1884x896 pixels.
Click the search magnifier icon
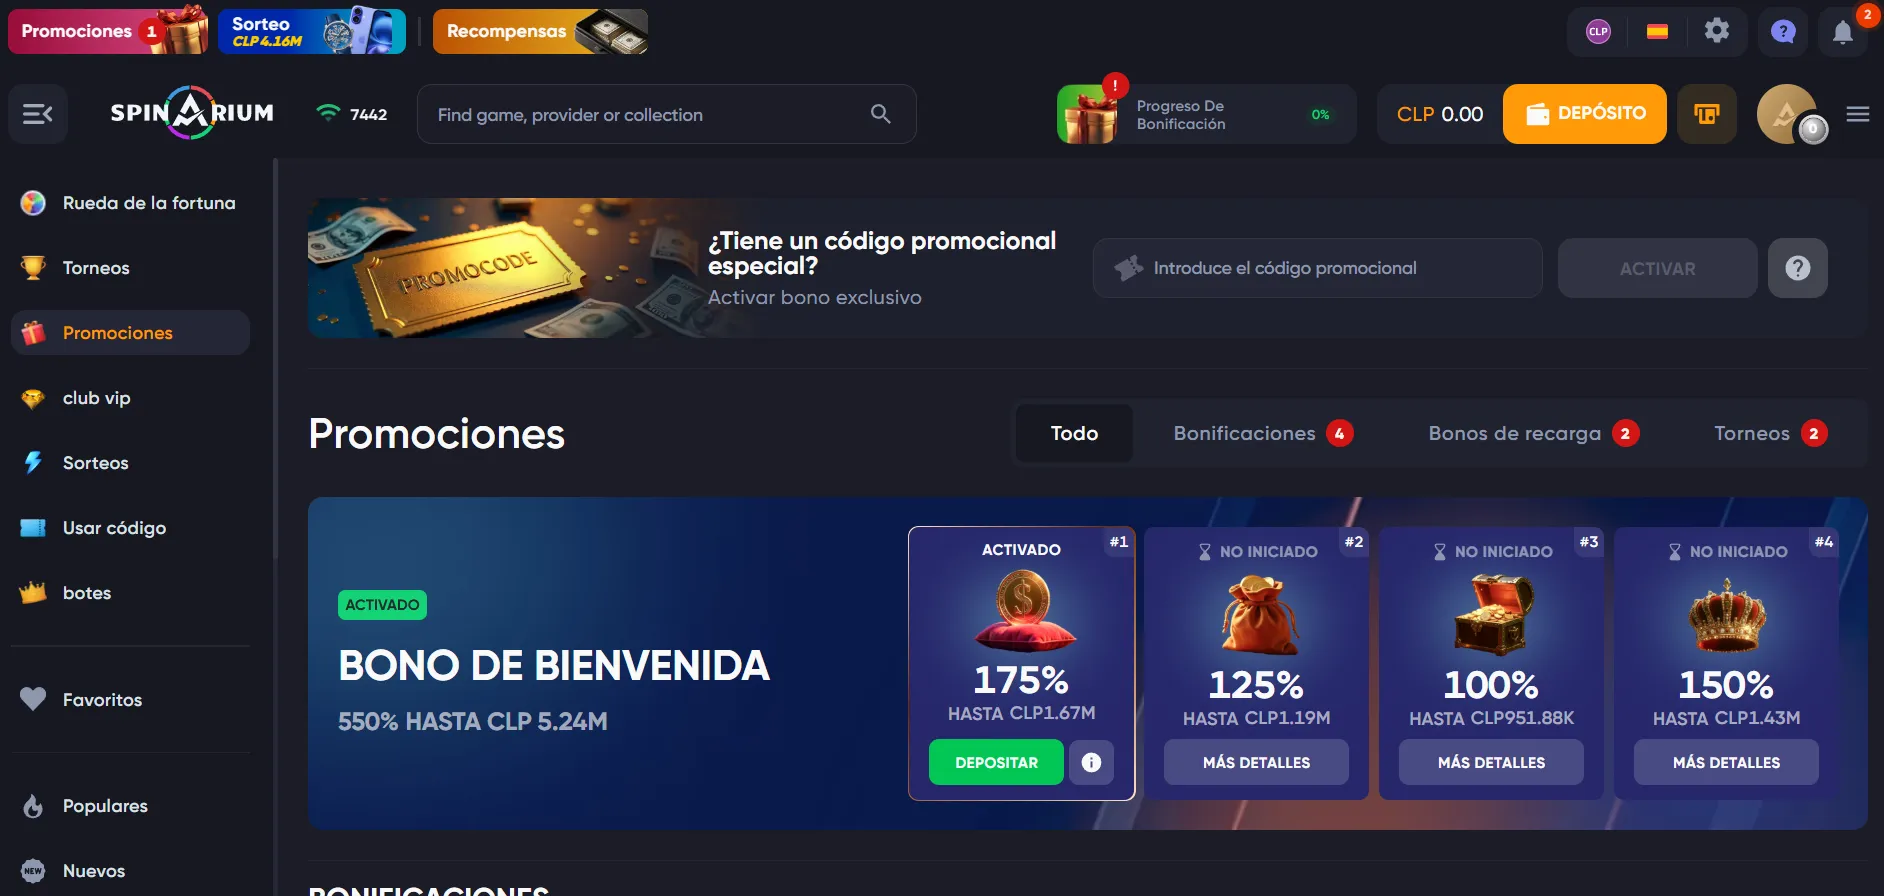coord(880,114)
